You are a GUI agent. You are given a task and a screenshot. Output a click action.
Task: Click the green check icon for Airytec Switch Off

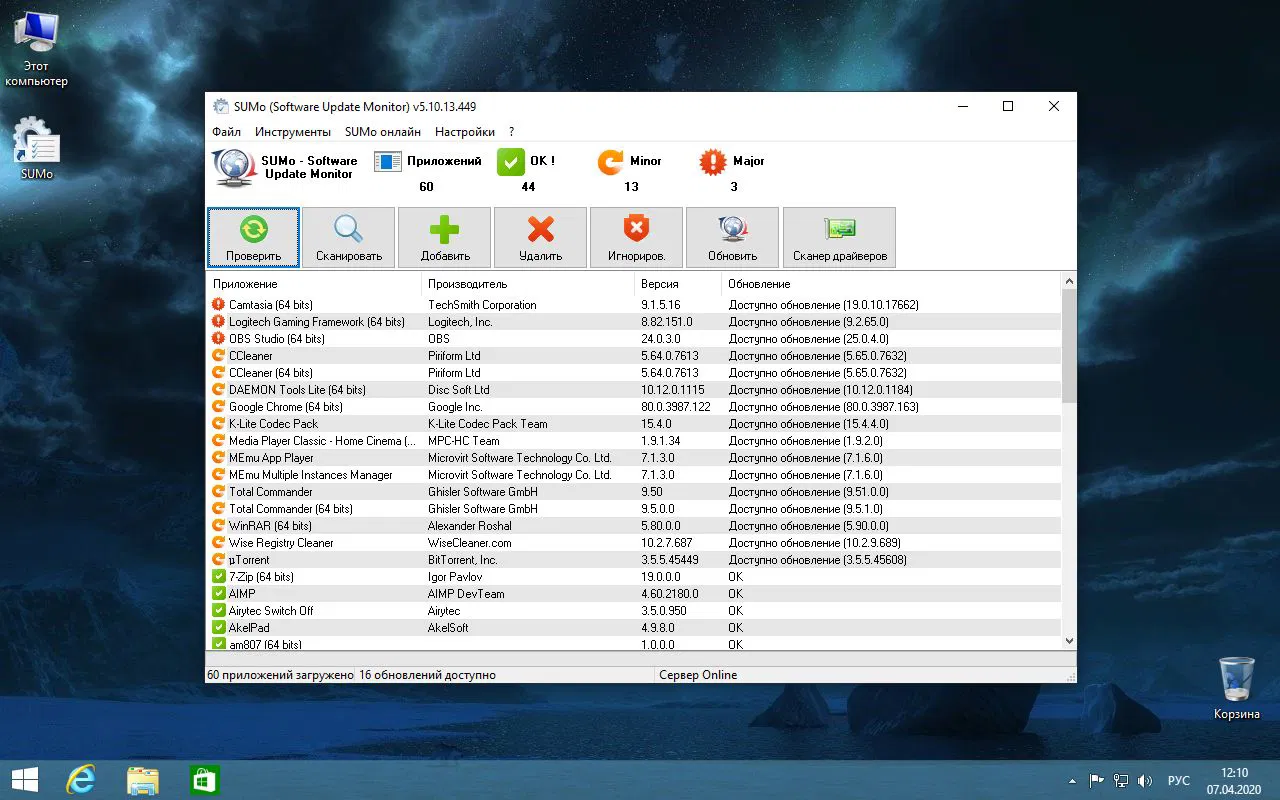(219, 611)
